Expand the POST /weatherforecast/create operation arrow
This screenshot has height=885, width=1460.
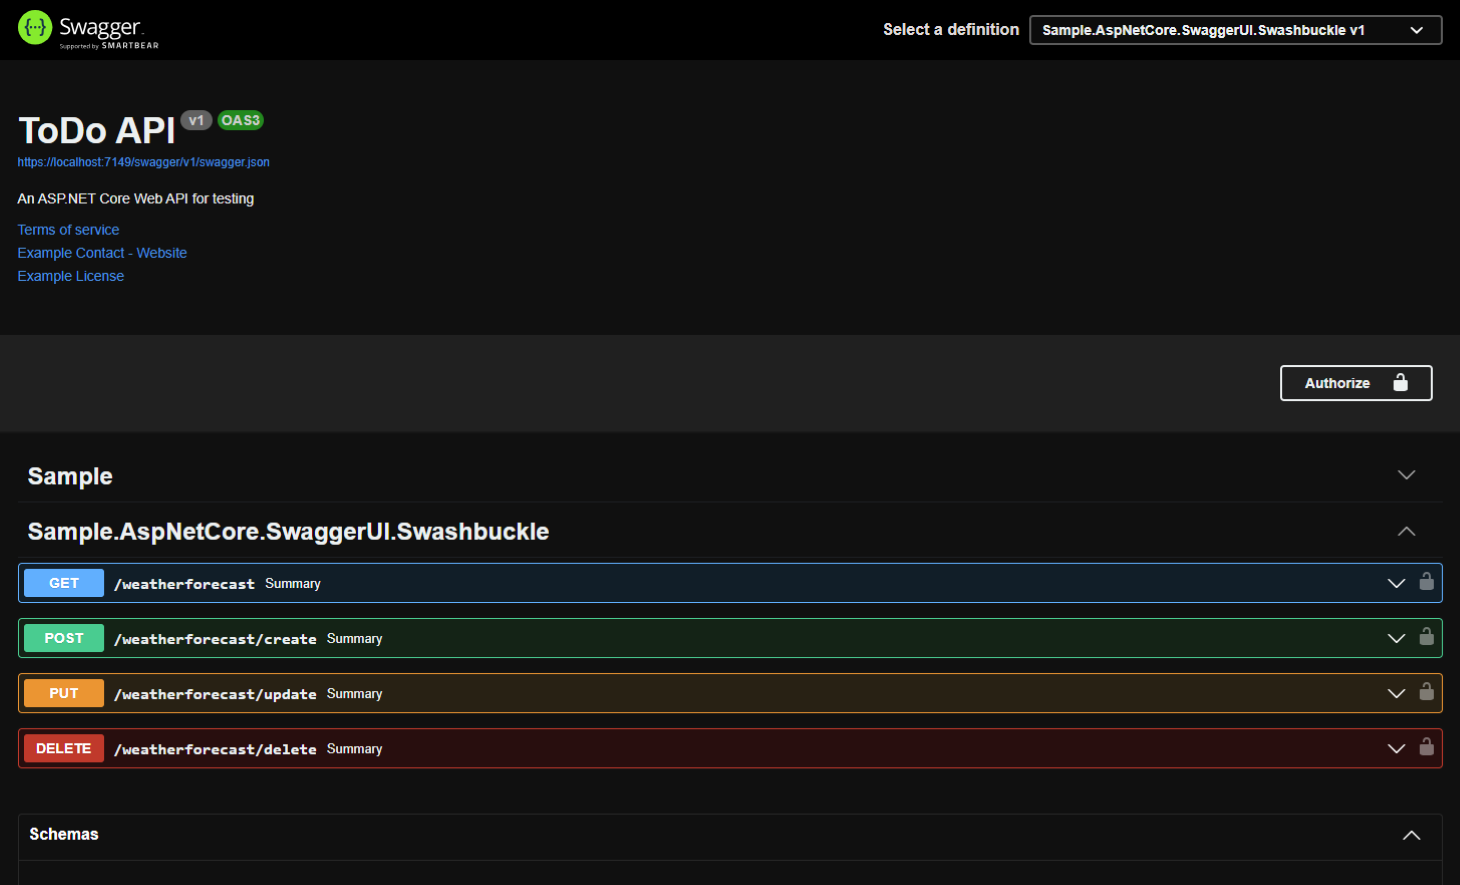[x=1397, y=638]
